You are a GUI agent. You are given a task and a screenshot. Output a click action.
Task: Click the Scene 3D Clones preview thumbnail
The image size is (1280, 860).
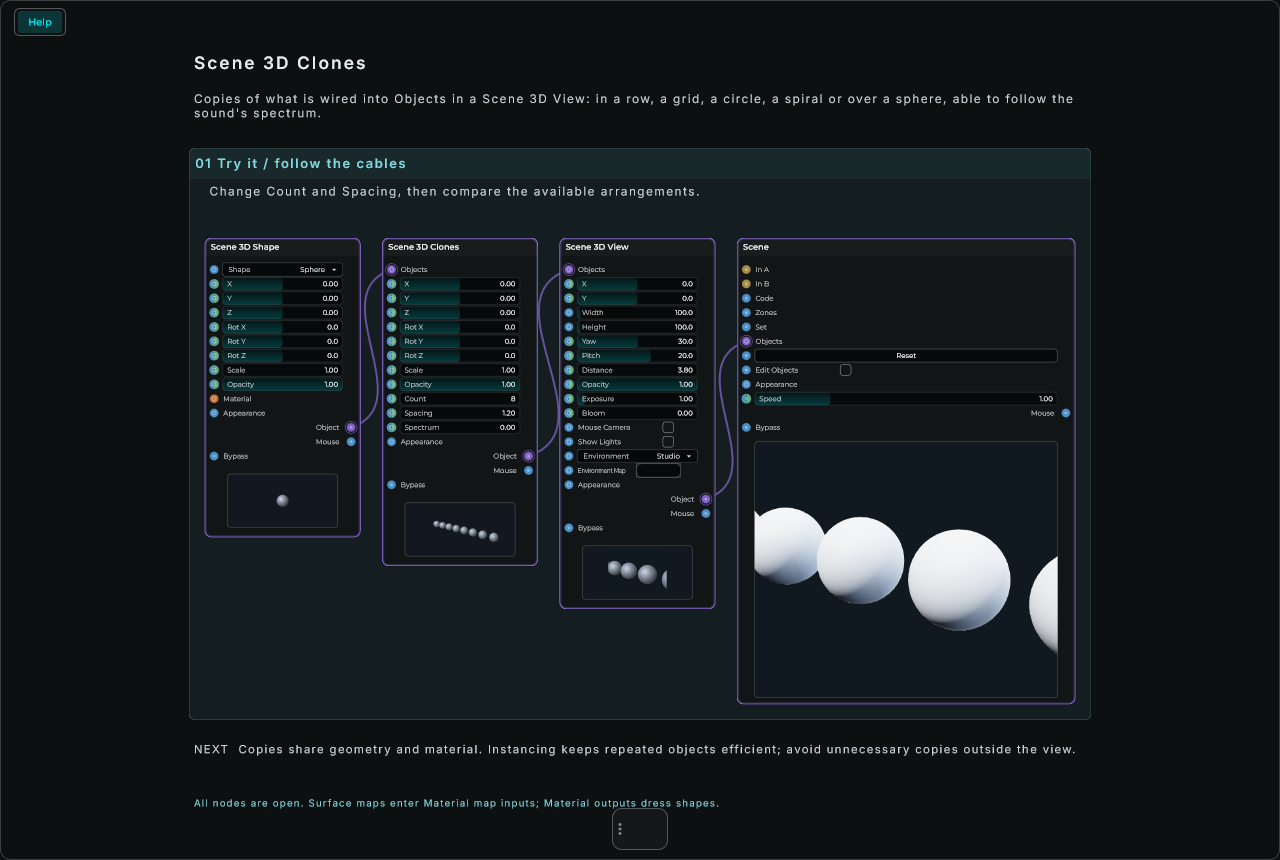(x=460, y=529)
